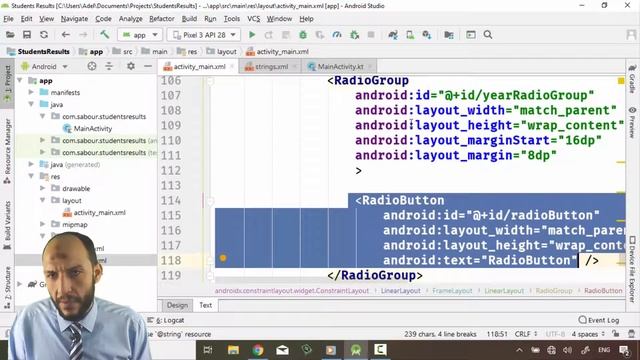Switch to strings.xml editor tab
Screen dimensions: 640x360
tap(271, 67)
